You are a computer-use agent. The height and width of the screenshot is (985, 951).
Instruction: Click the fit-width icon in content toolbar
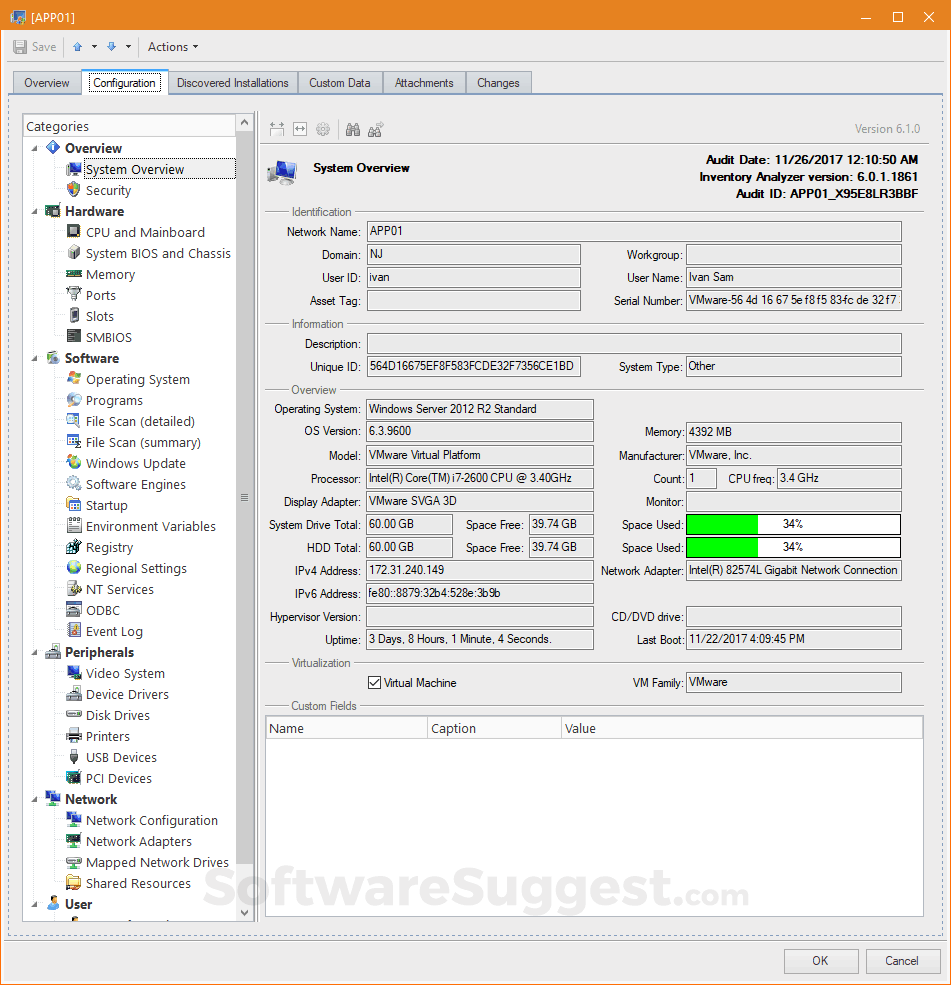[x=300, y=129]
